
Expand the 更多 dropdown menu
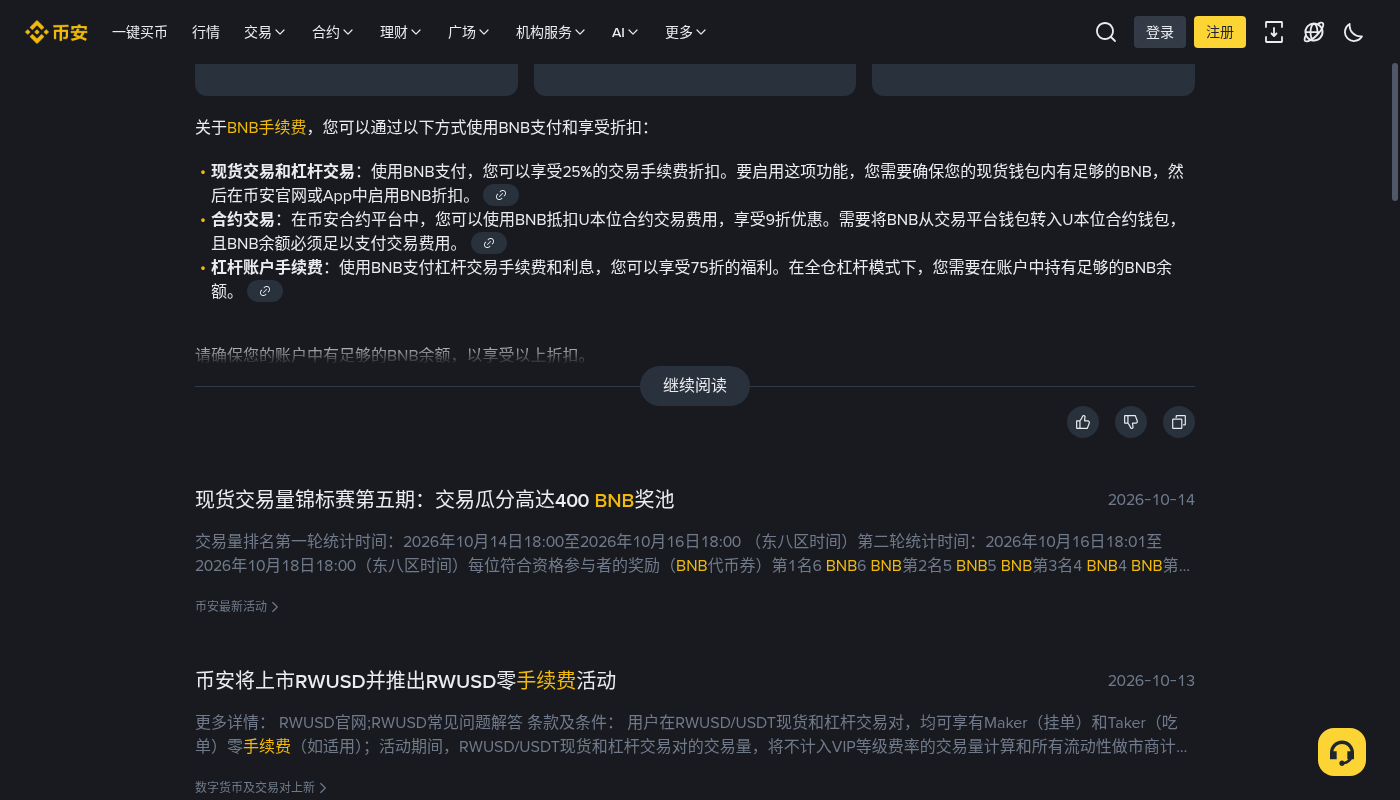[x=686, y=32]
